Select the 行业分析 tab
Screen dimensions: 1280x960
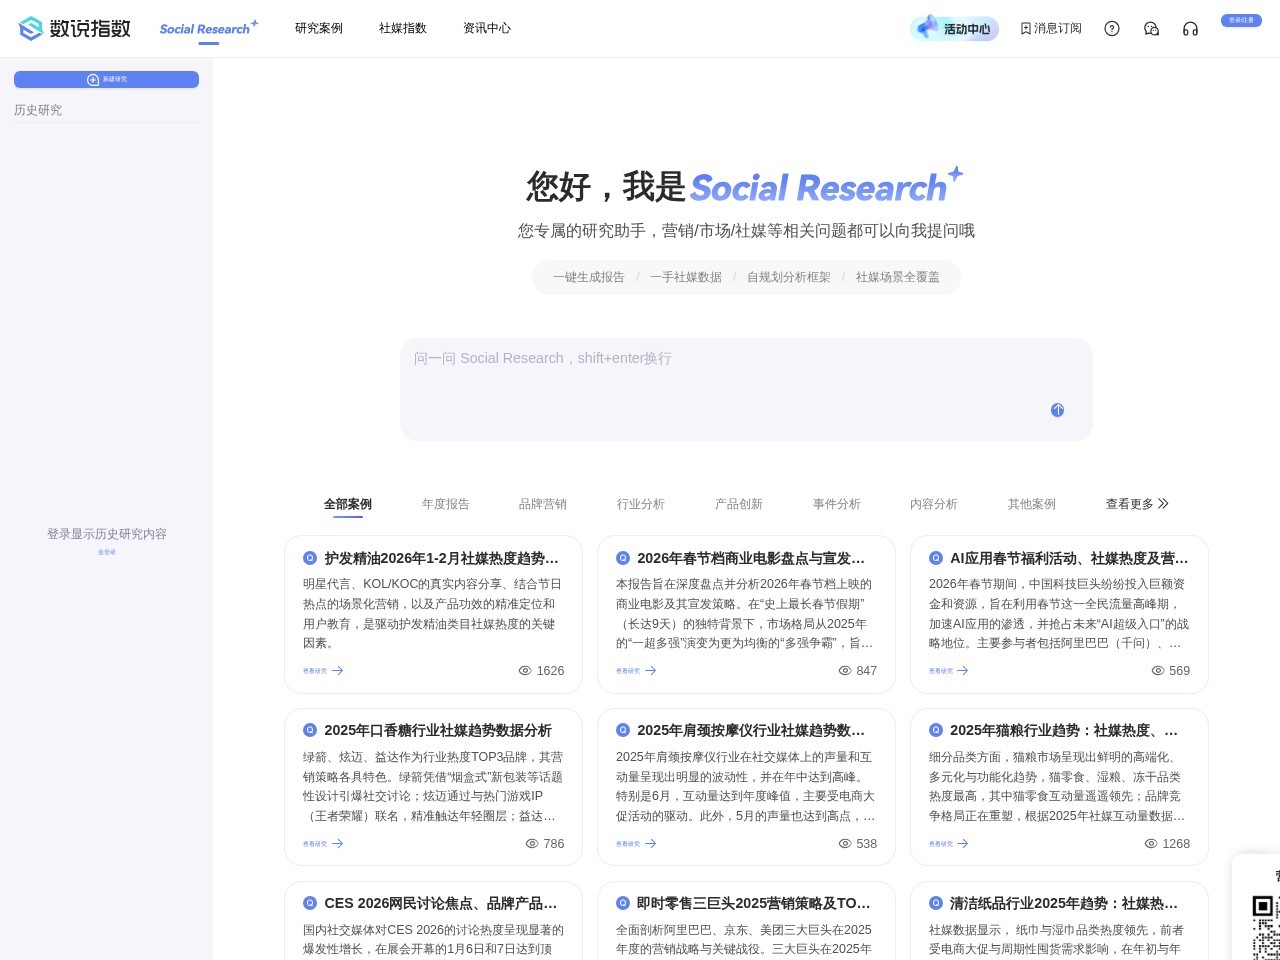point(641,504)
